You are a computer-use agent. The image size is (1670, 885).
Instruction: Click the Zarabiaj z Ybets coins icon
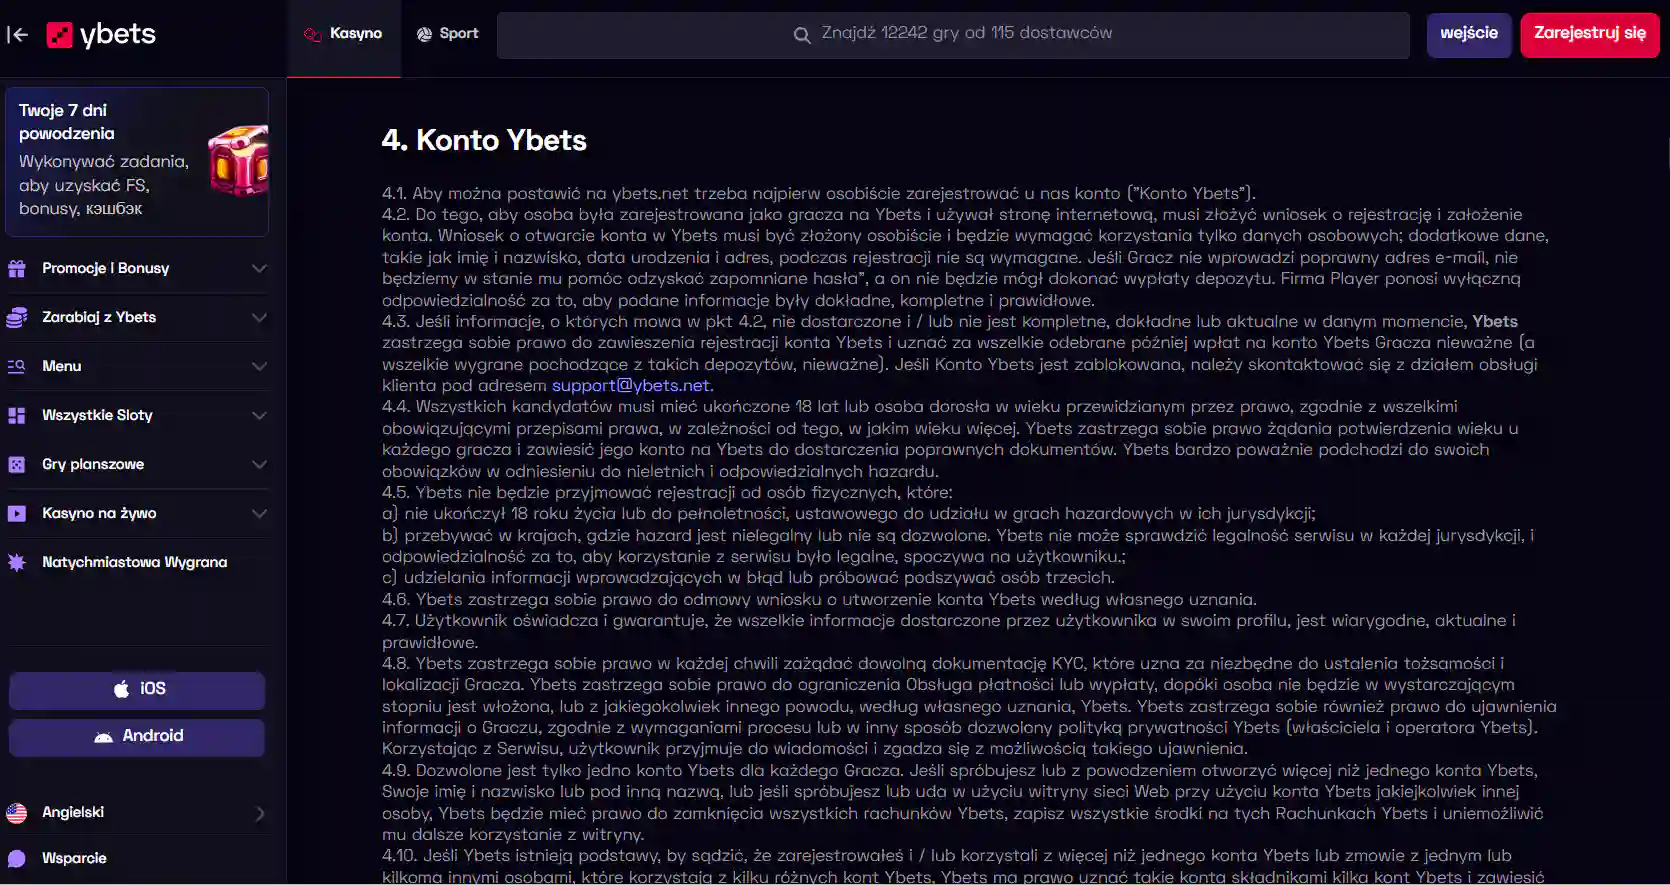(16, 317)
